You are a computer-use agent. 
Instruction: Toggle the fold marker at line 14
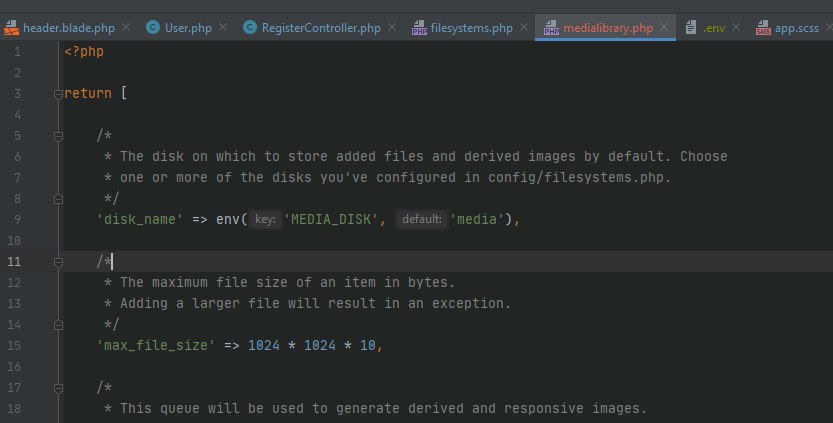pos(58,325)
